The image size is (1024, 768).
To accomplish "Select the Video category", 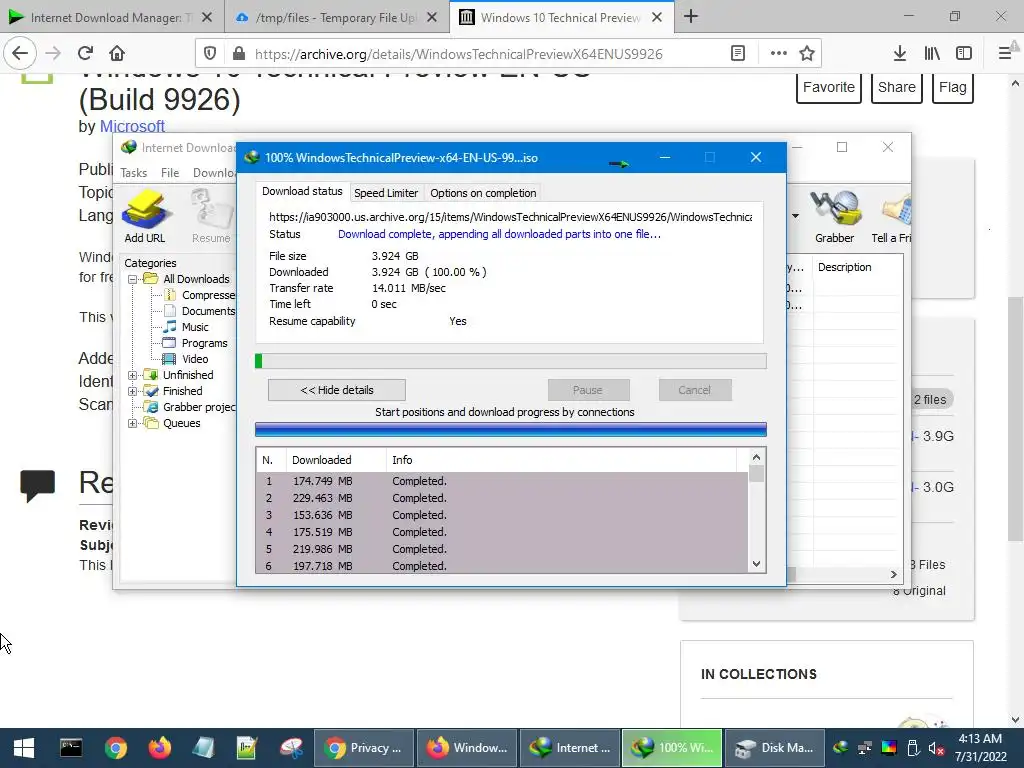I will (x=195, y=359).
